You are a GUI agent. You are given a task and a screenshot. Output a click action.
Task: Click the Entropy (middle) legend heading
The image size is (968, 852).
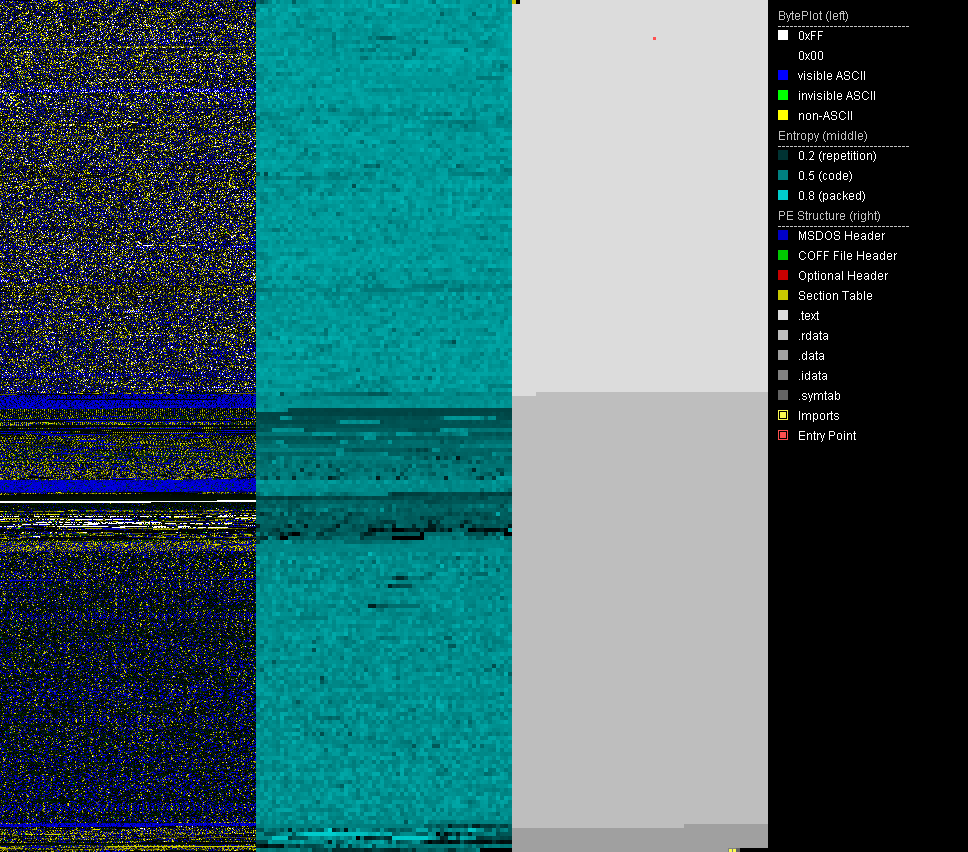[x=823, y=136]
